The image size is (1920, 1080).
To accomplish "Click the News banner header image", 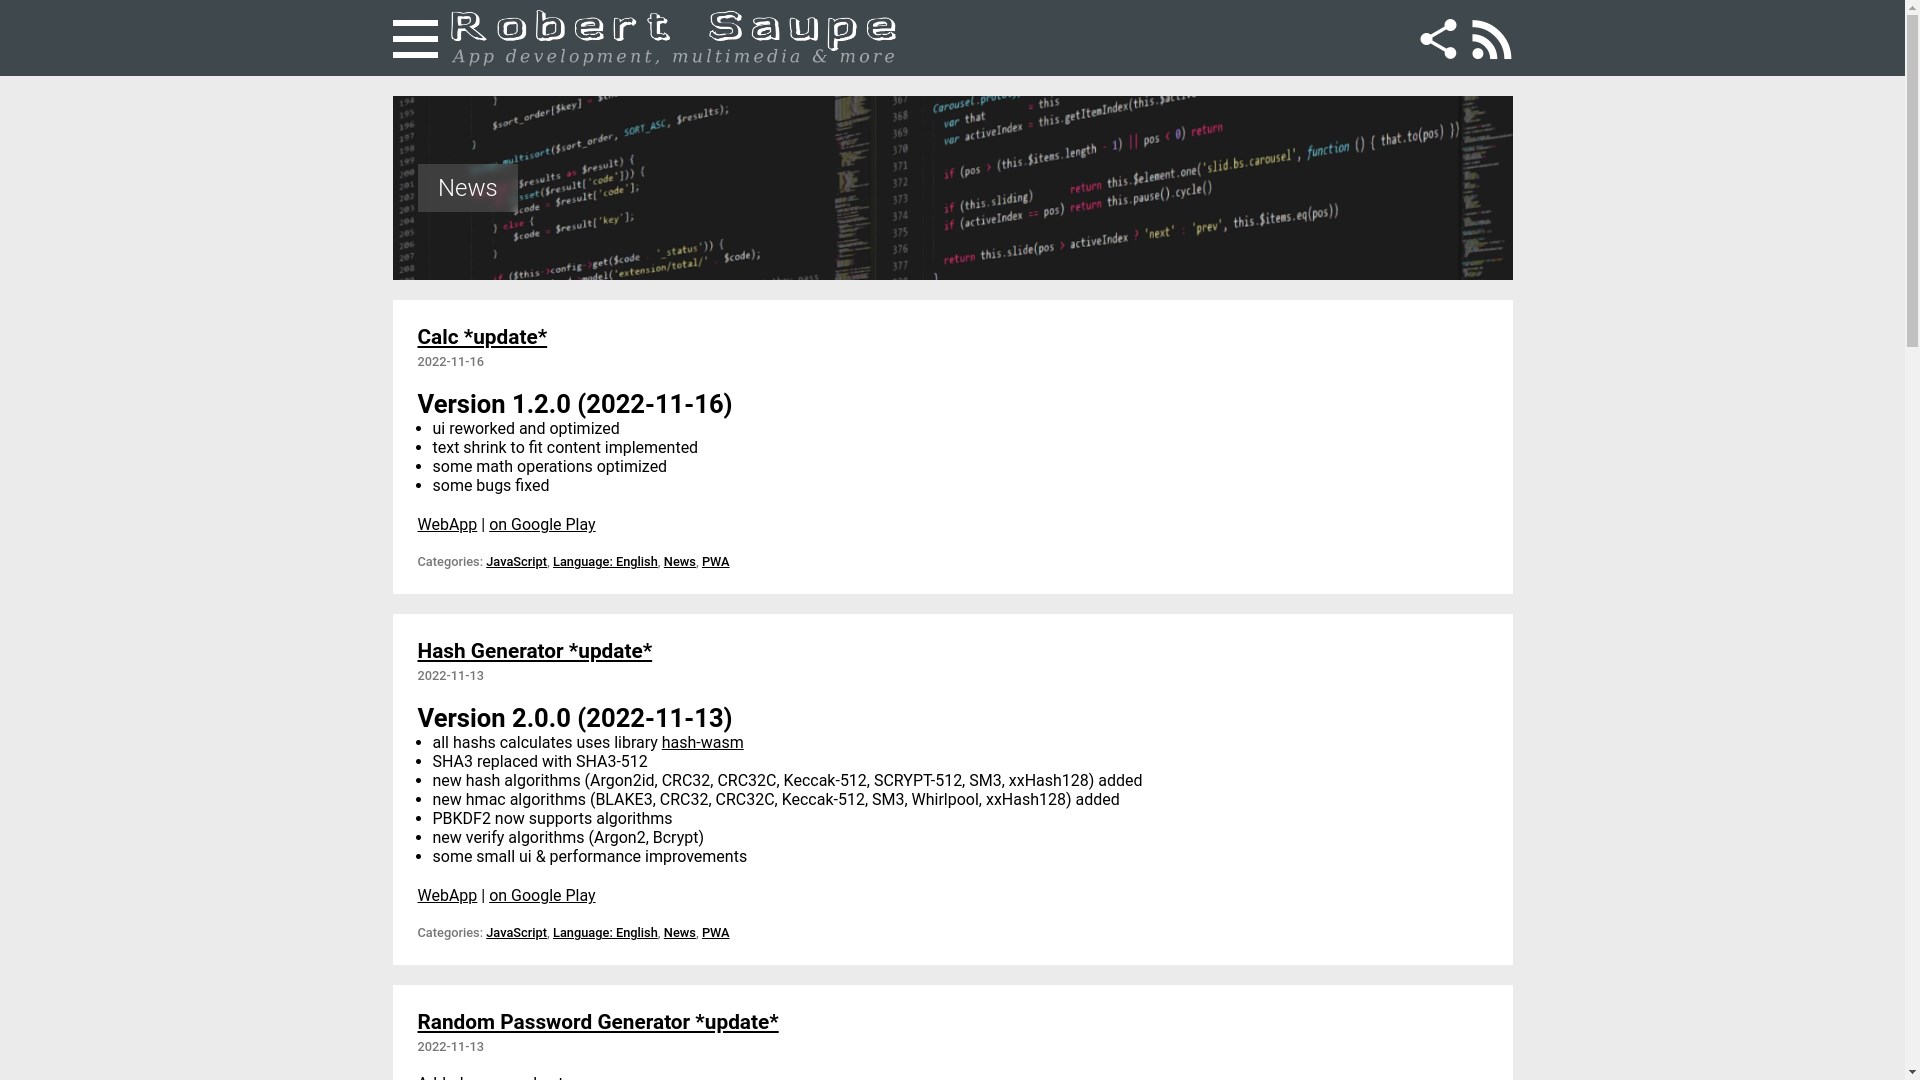I will click(x=952, y=188).
